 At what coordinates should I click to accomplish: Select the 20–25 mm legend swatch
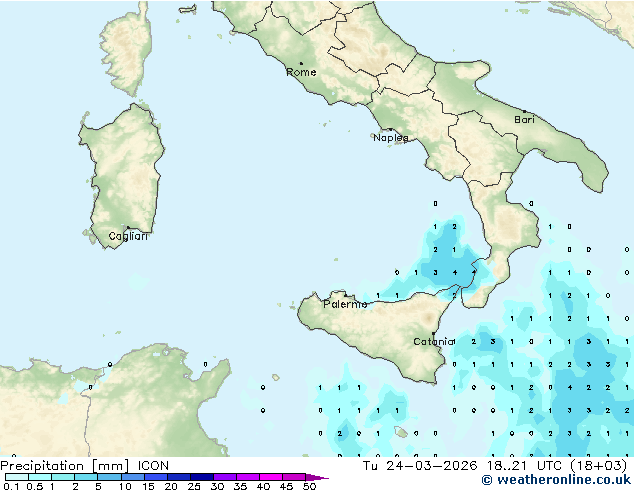tap(178, 477)
